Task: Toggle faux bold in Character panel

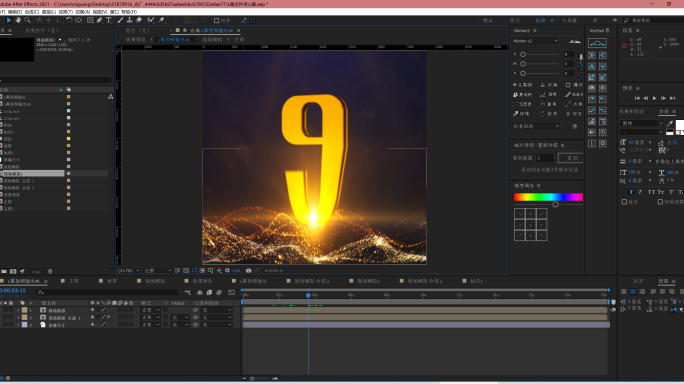Action: click(x=631, y=192)
